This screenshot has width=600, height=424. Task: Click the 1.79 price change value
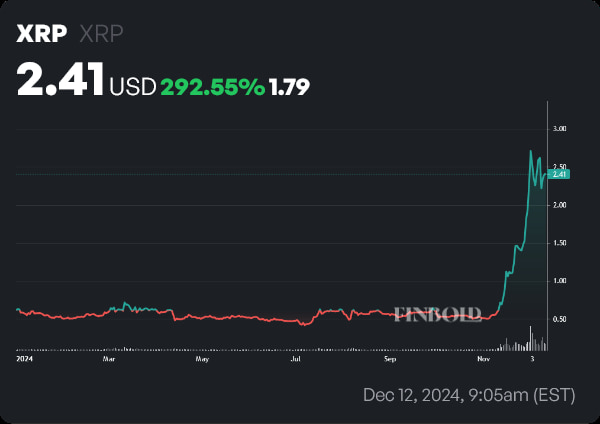[289, 87]
